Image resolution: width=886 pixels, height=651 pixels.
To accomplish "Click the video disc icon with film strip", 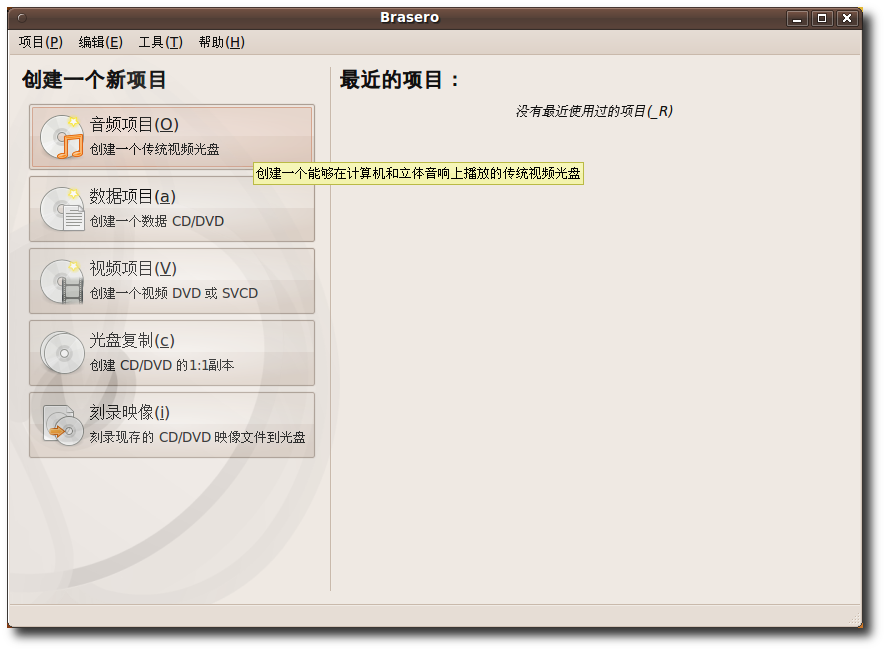I will click(x=62, y=281).
